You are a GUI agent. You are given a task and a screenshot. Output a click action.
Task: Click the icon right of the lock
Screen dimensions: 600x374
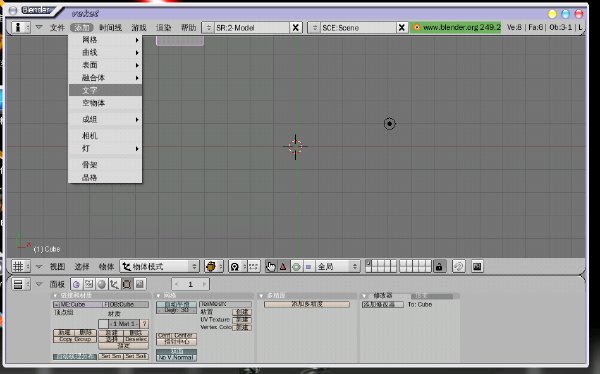(458, 266)
